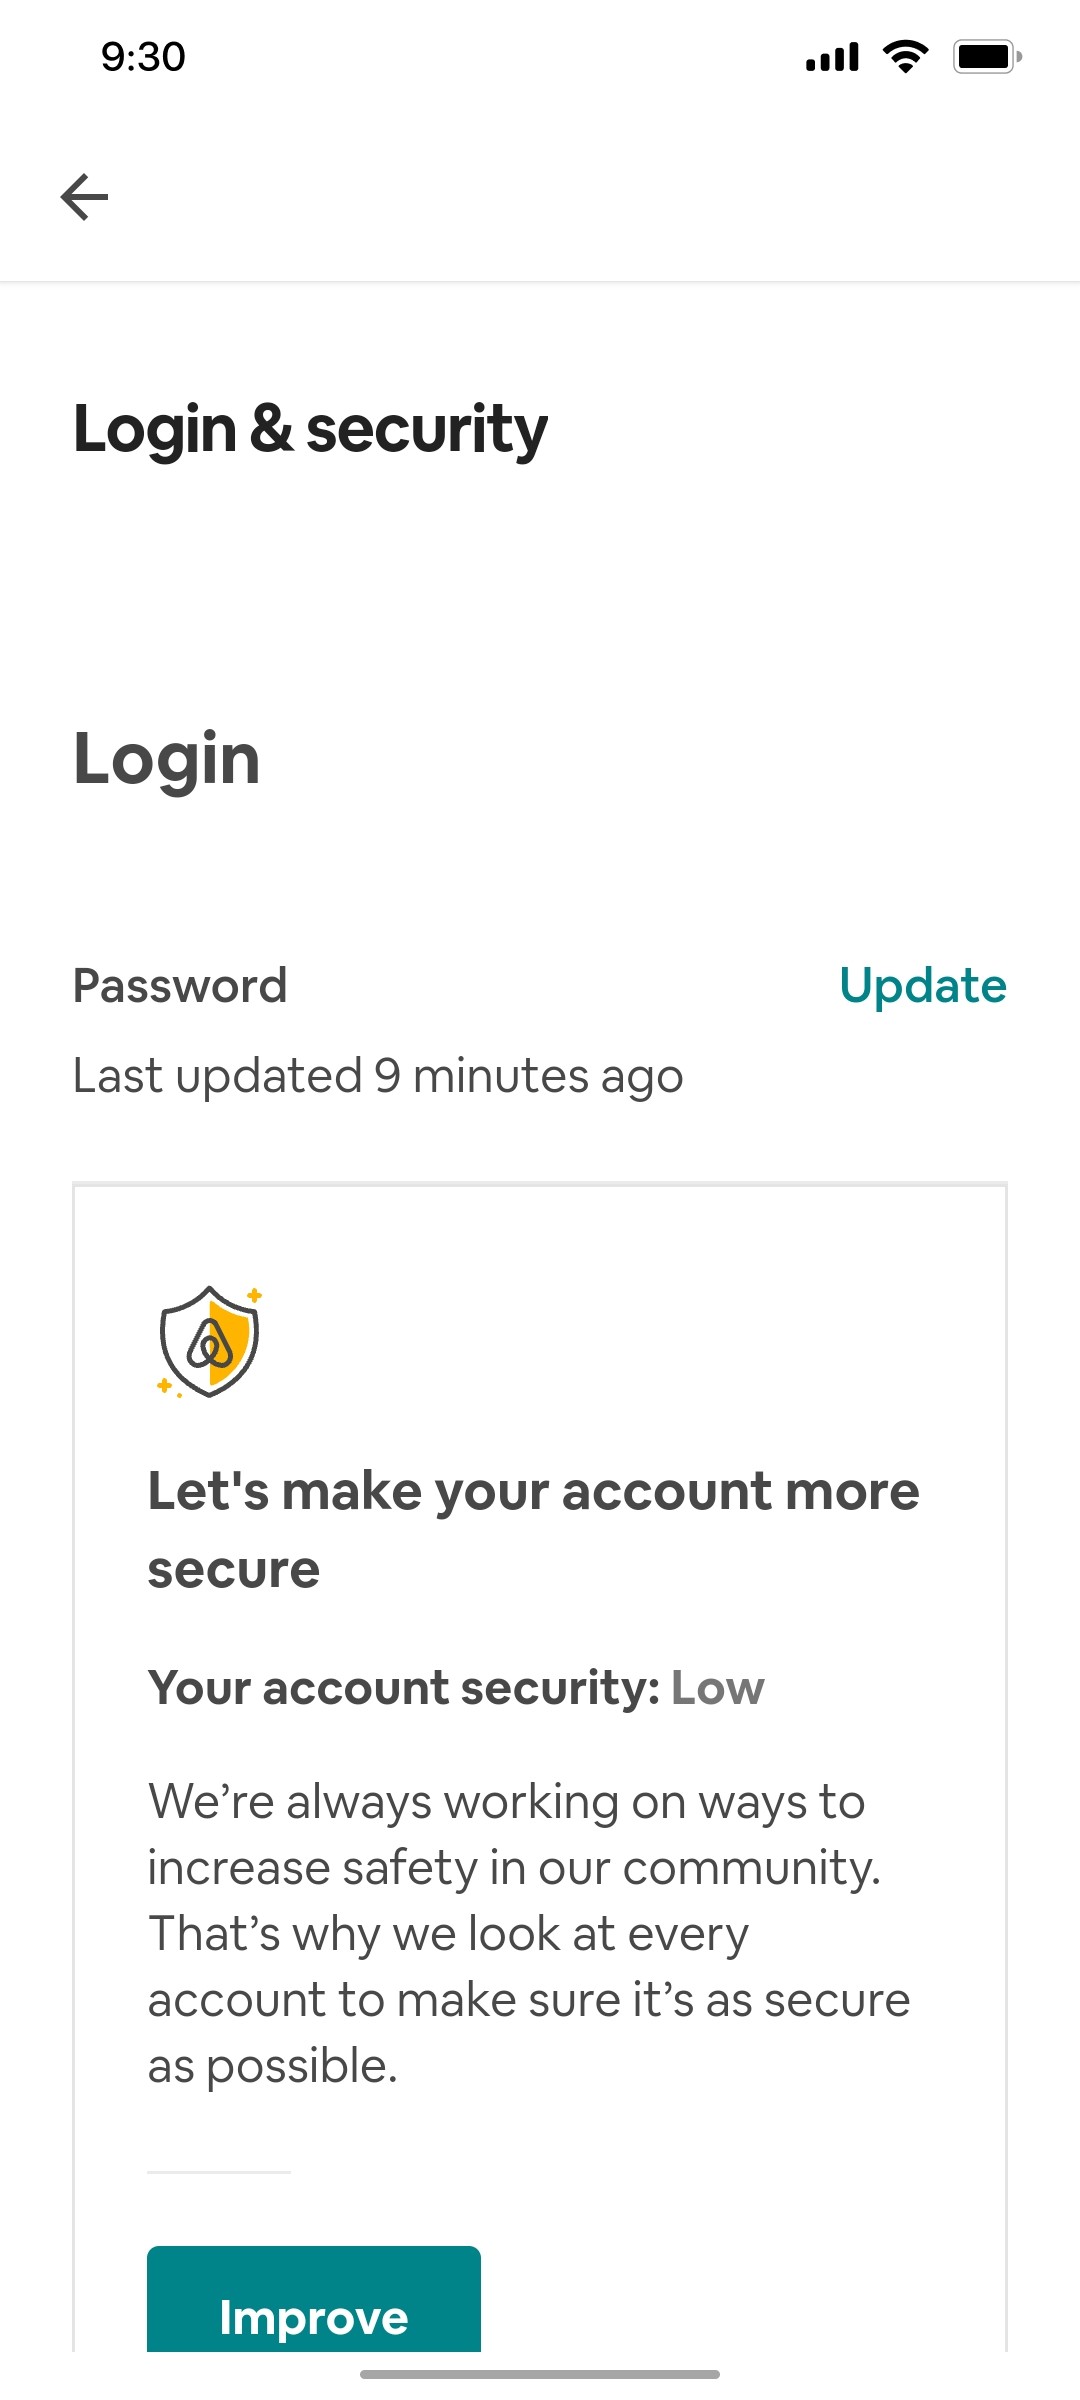The height and width of the screenshot is (2400, 1080).
Task: Tap the cellular signal strength icon
Action: (x=832, y=57)
